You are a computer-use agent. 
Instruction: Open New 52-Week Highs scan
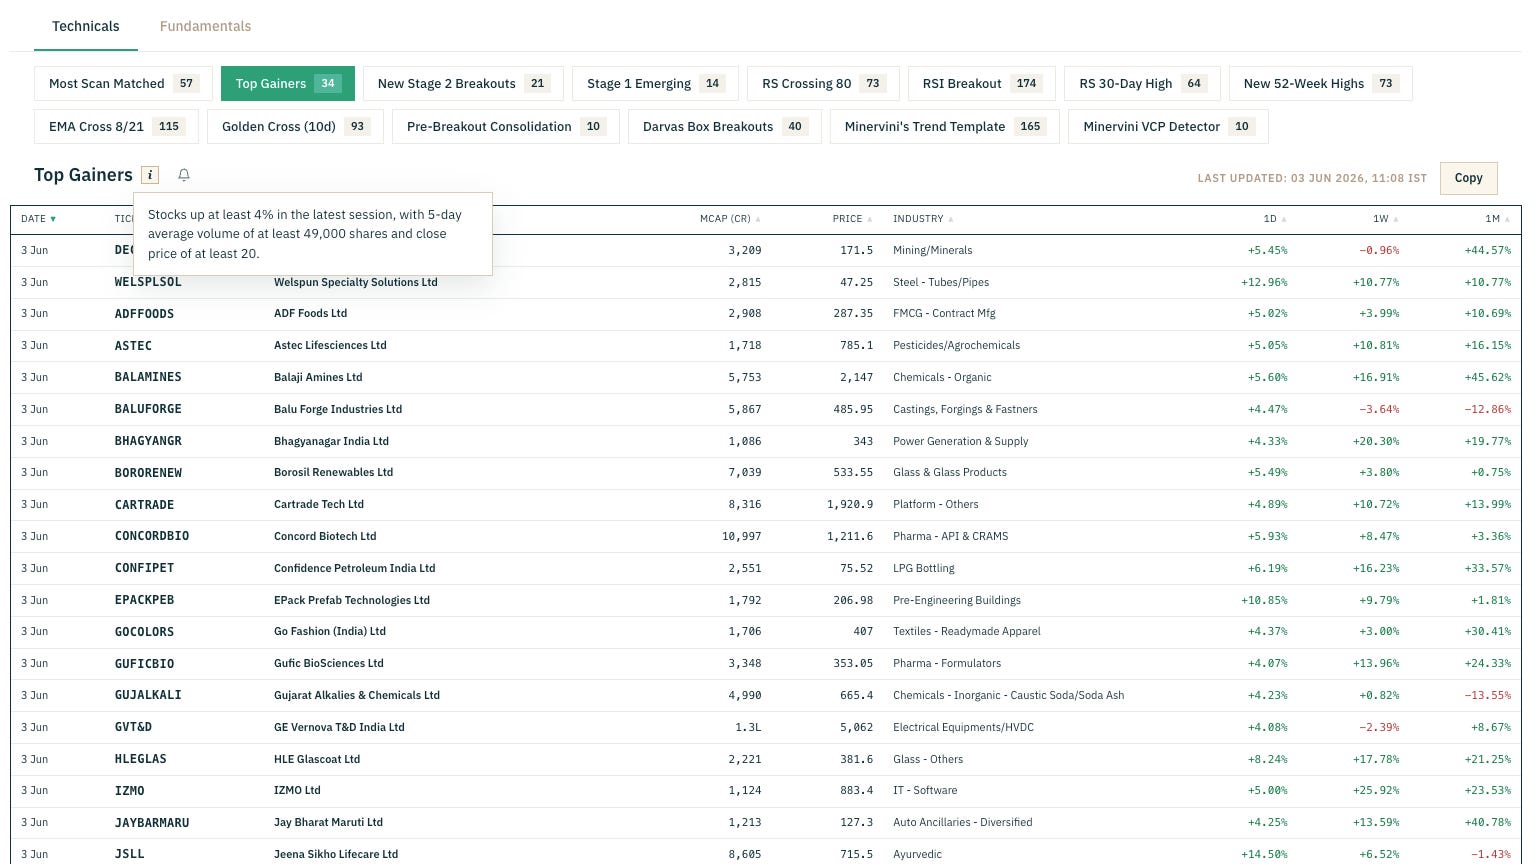[1320, 84]
